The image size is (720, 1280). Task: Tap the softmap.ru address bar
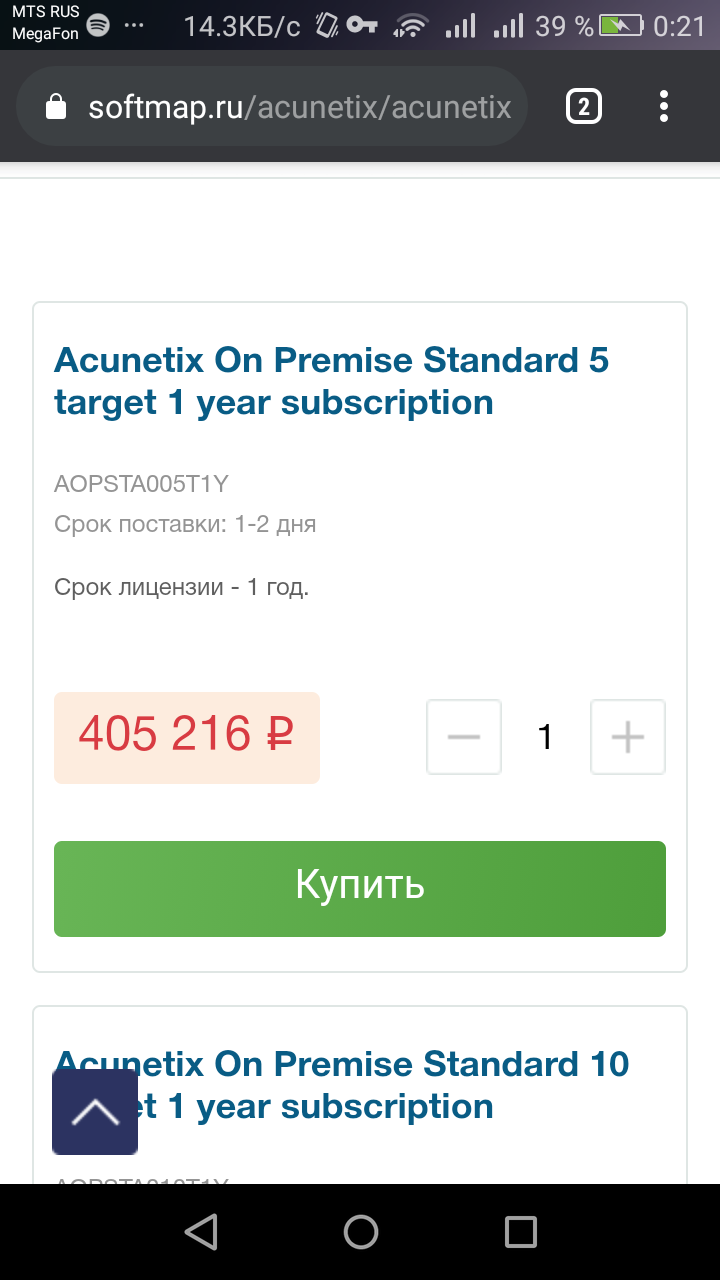[298, 107]
